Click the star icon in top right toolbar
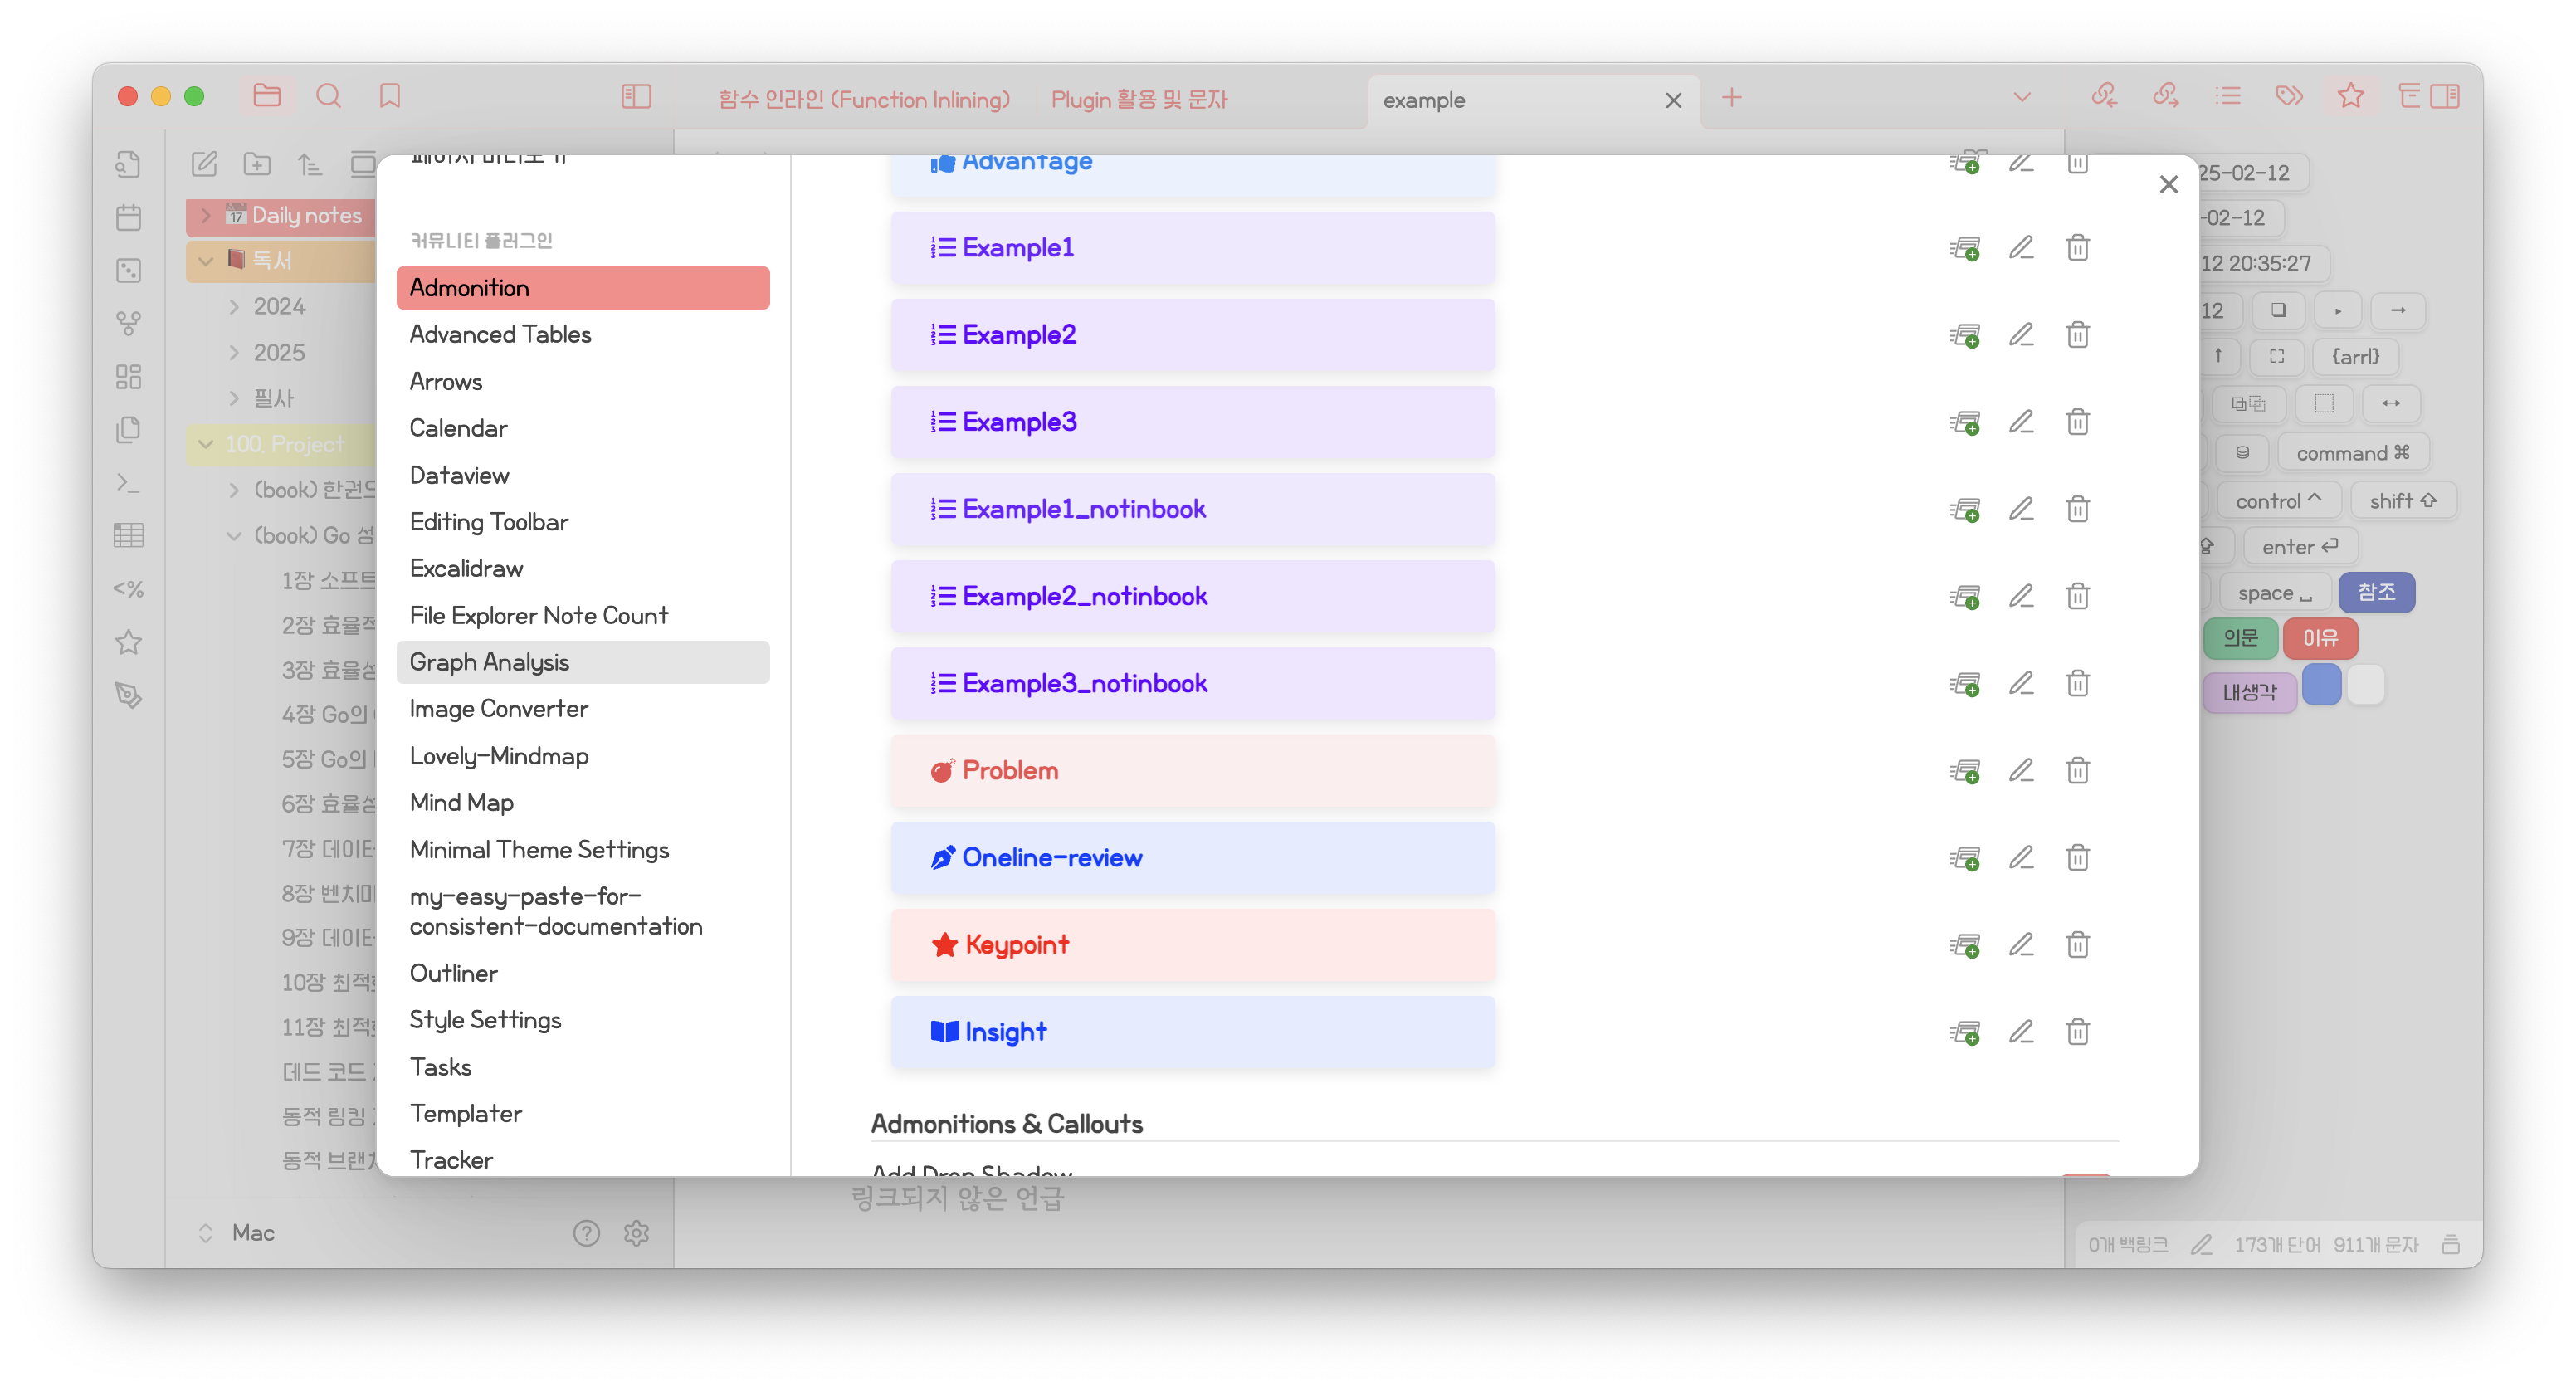This screenshot has width=2576, height=1391. pyautogui.click(x=2351, y=96)
